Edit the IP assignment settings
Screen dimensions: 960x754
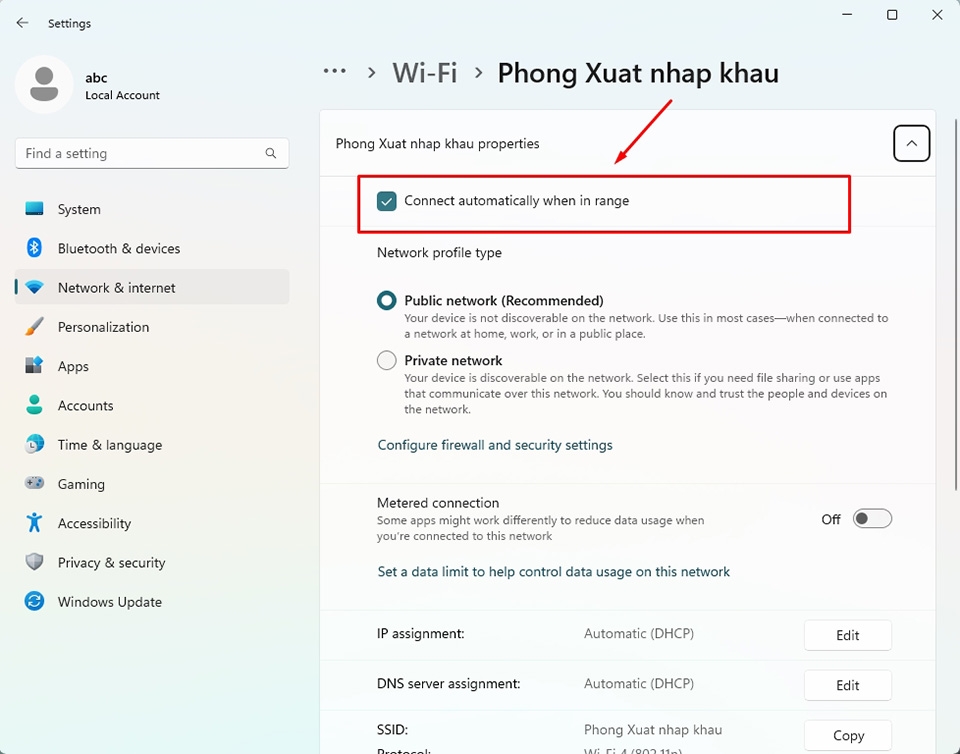tap(847, 635)
